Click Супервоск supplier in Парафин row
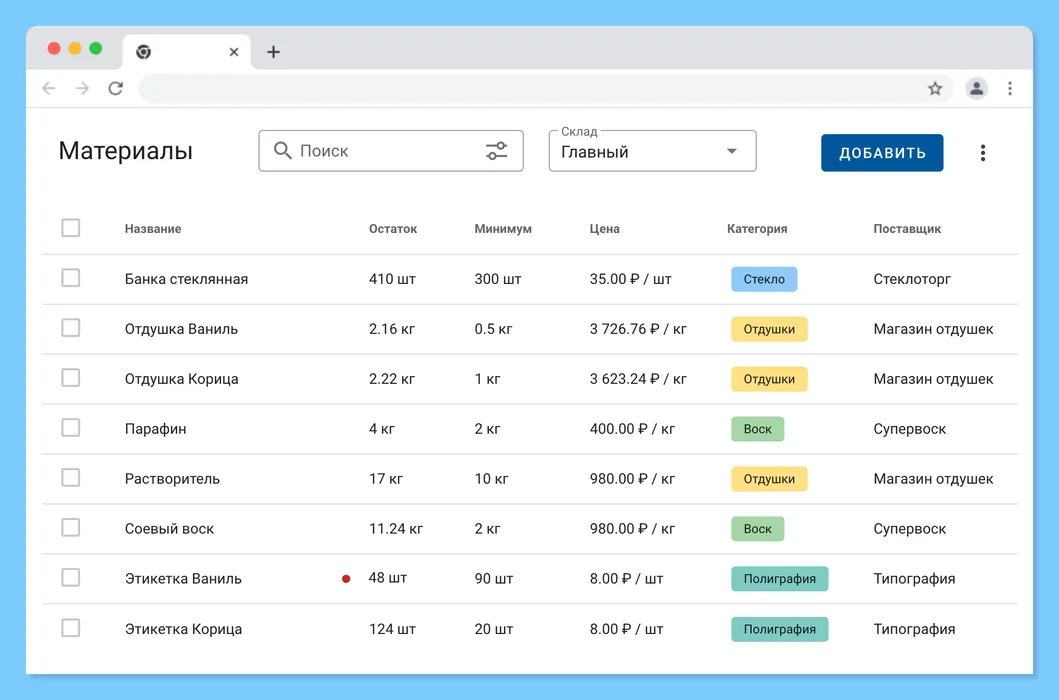Viewport: 1059px width, 700px height. click(x=910, y=429)
